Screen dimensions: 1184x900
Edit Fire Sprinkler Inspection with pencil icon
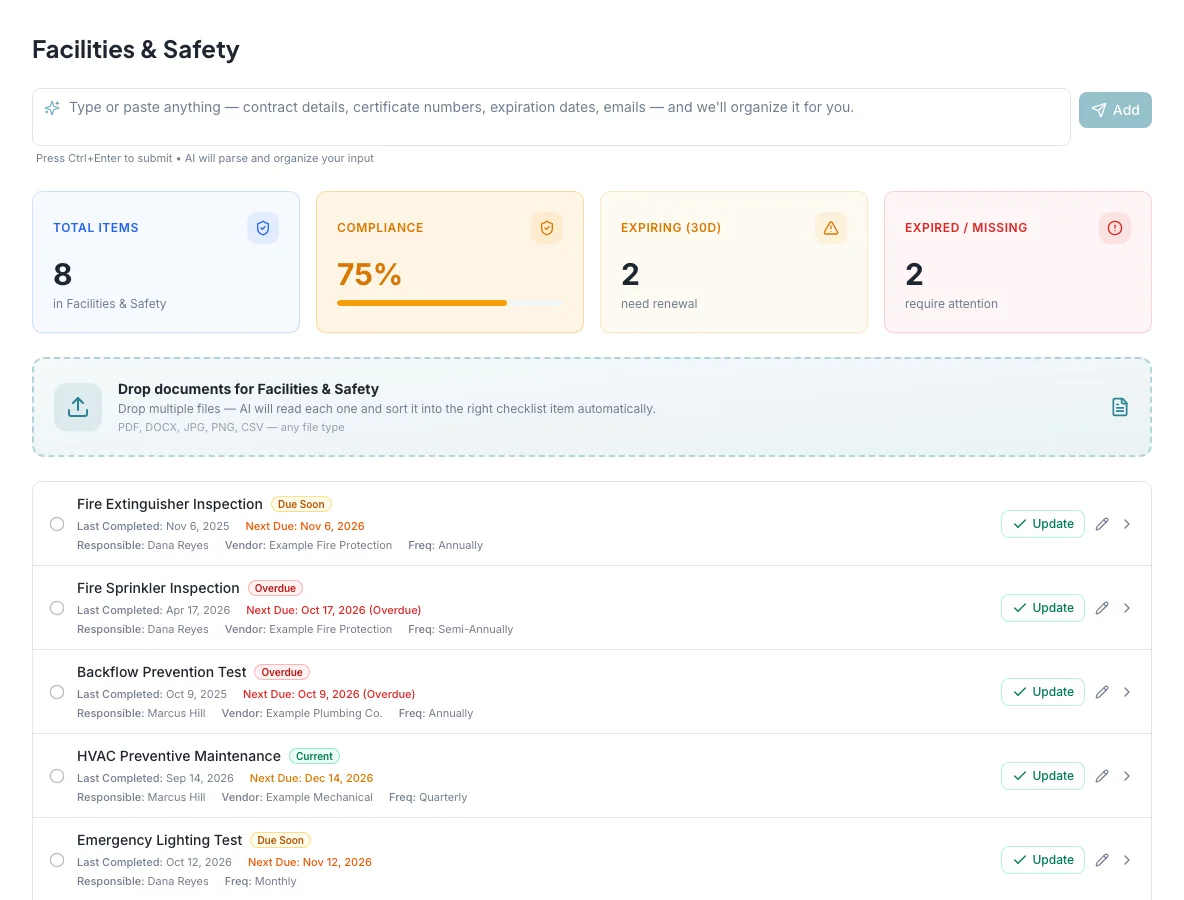[1102, 608]
